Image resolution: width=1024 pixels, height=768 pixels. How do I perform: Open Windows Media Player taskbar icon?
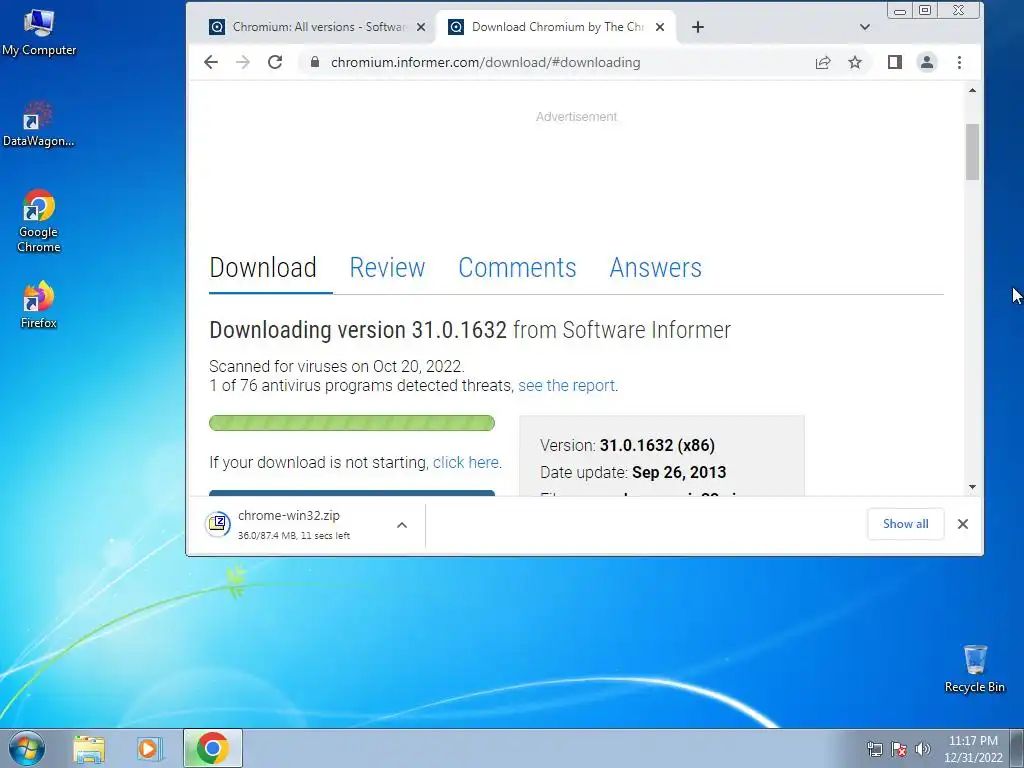[150, 748]
